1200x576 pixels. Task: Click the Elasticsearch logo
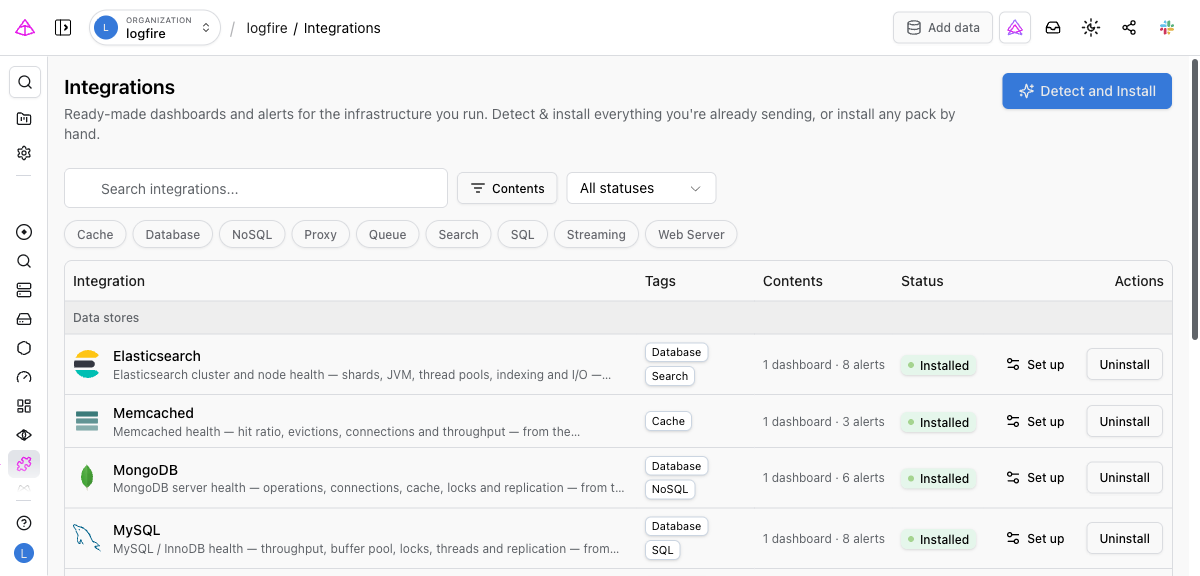[87, 365]
